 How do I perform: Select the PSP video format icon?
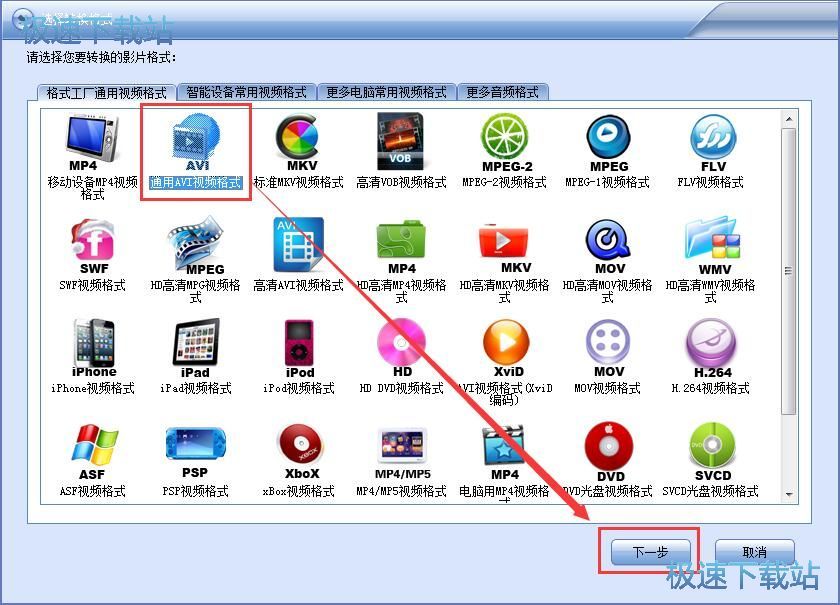196,451
